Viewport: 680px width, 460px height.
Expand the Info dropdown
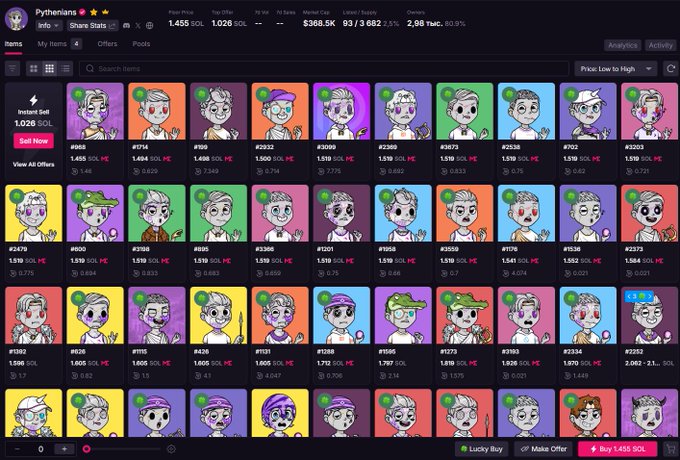[x=49, y=26]
